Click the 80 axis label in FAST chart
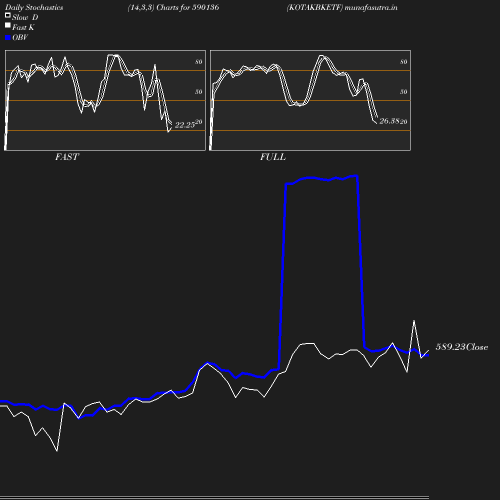 point(199,62)
